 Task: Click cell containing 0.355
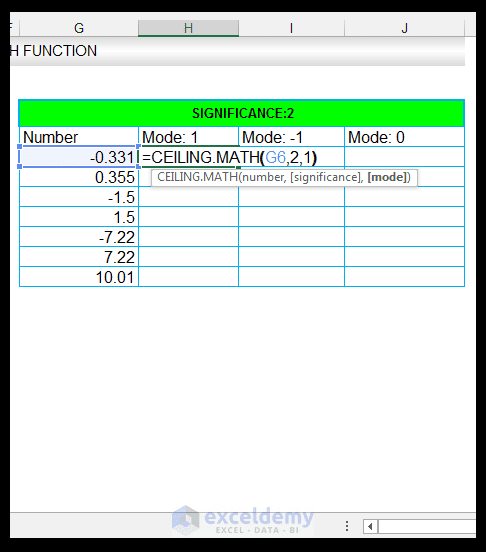point(79,177)
